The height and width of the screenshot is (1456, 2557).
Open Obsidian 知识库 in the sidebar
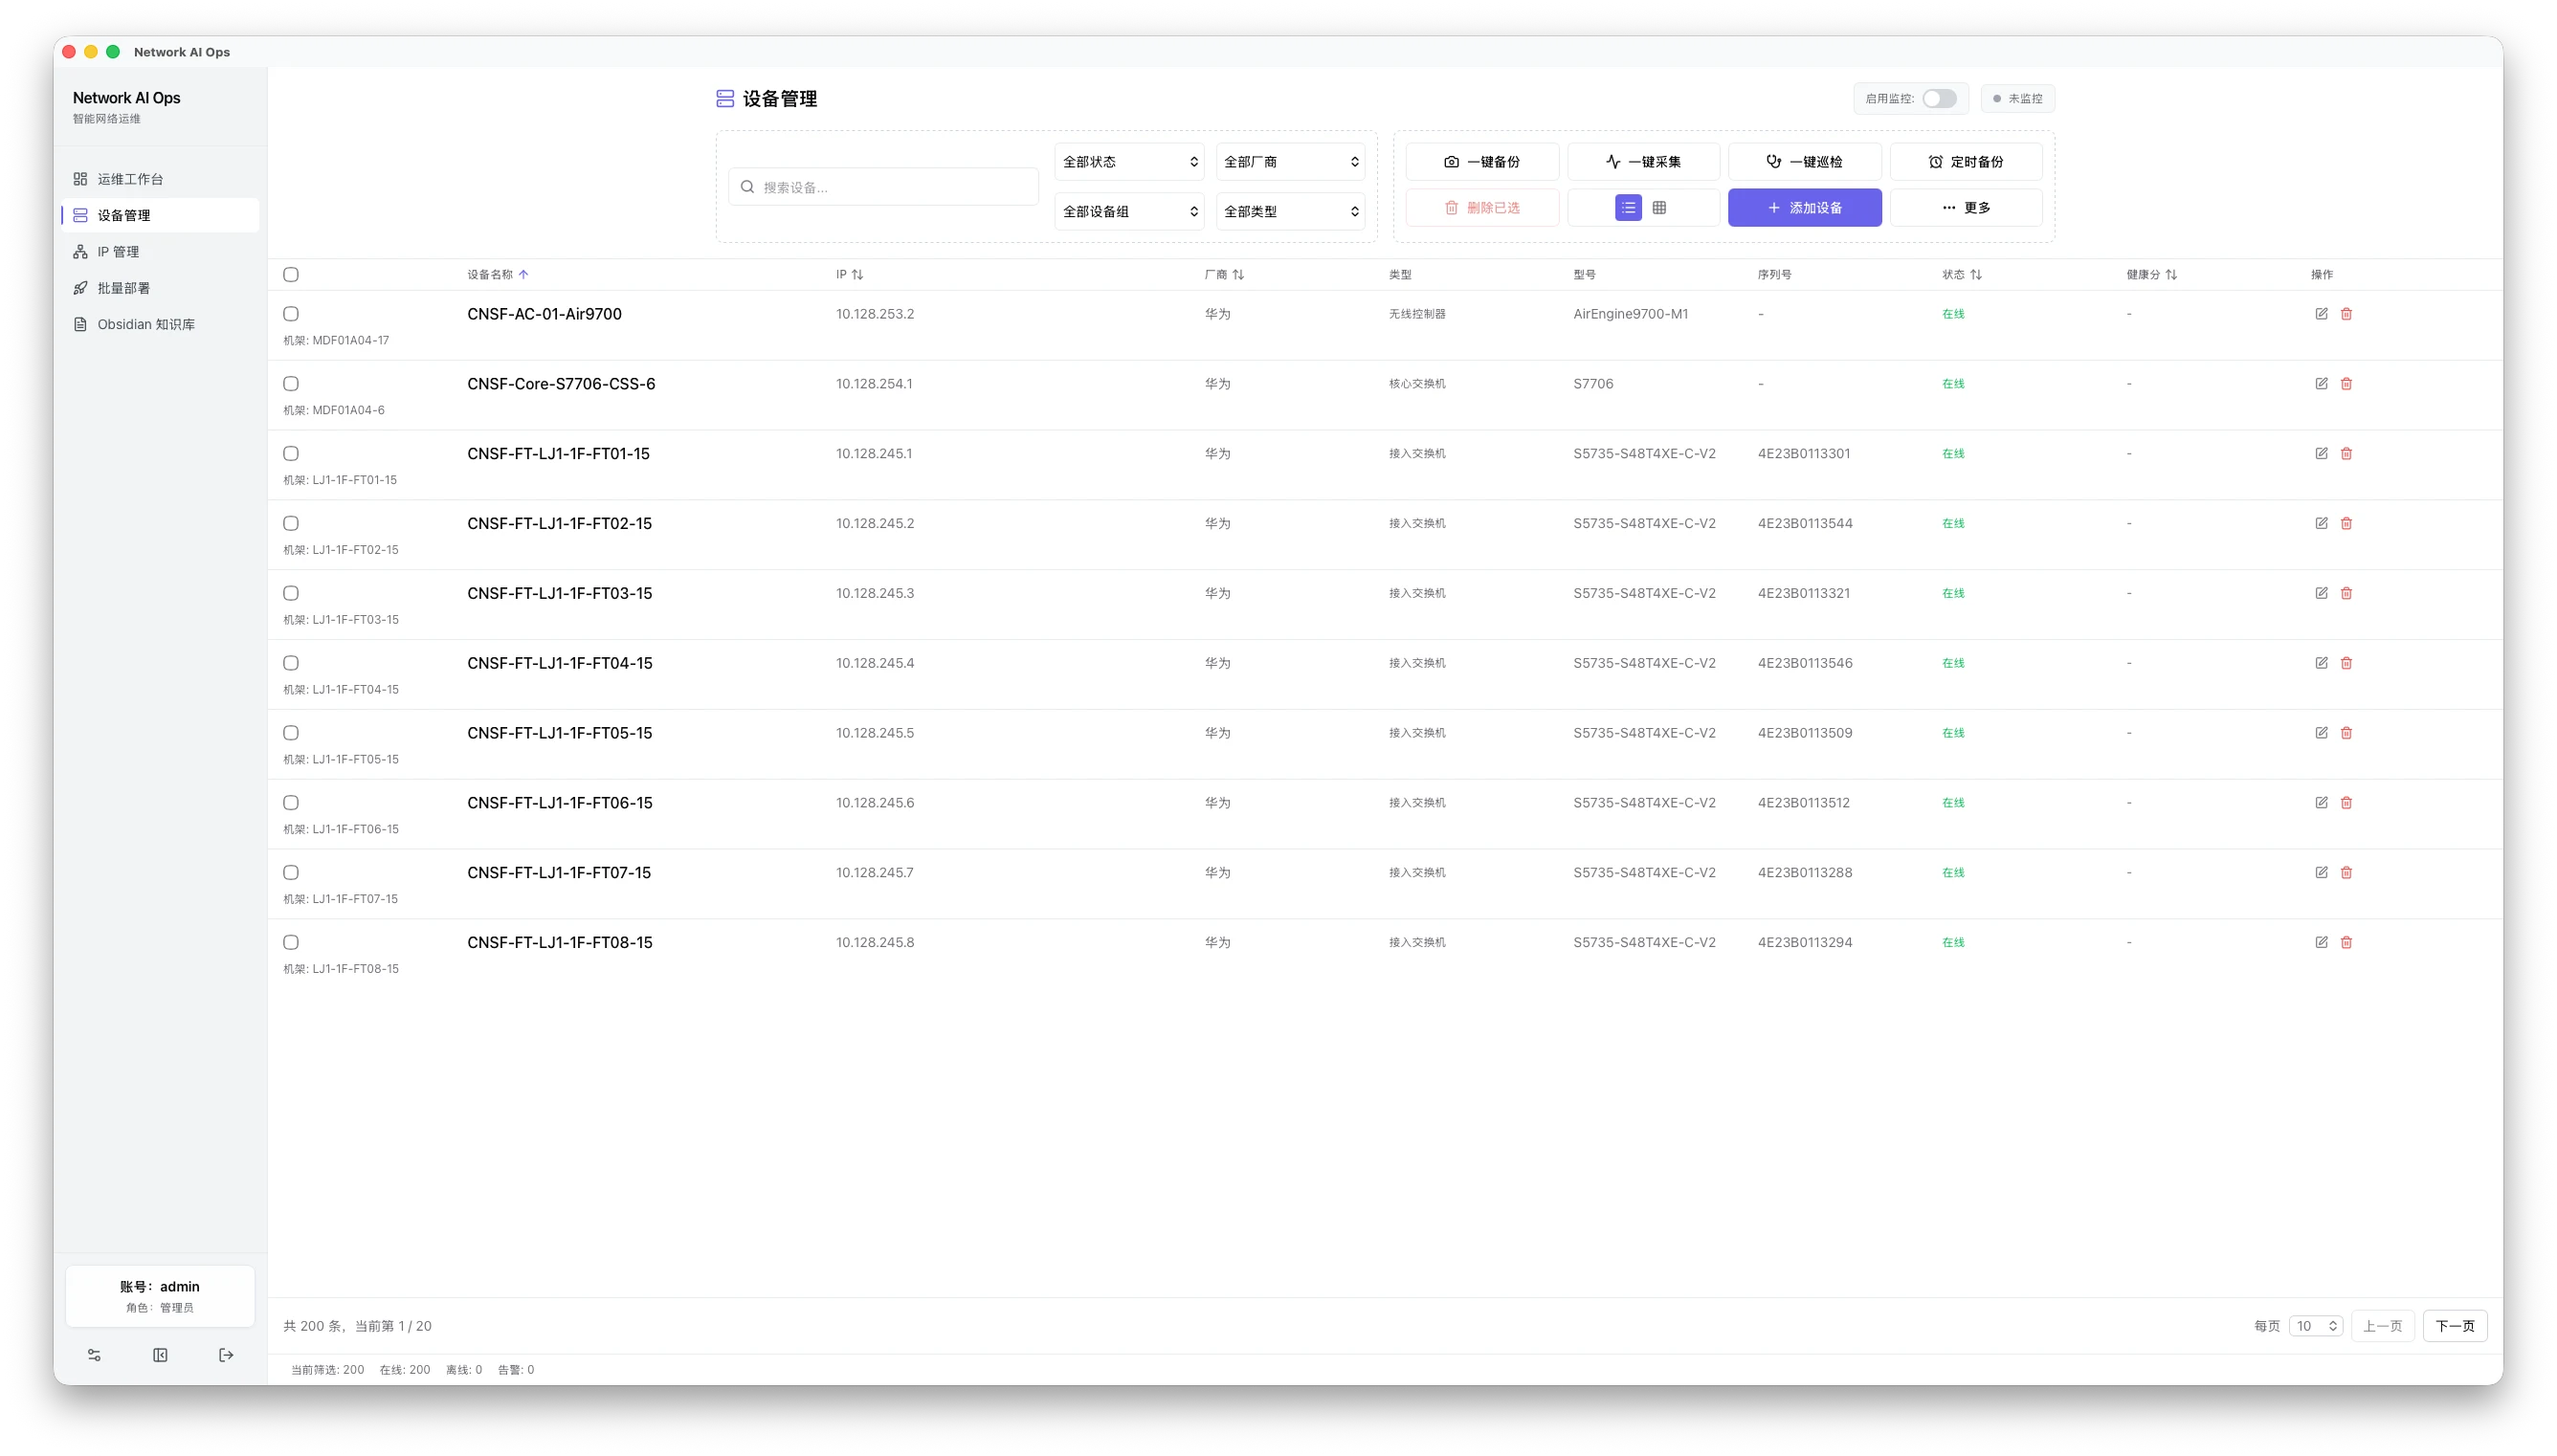pyautogui.click(x=160, y=324)
